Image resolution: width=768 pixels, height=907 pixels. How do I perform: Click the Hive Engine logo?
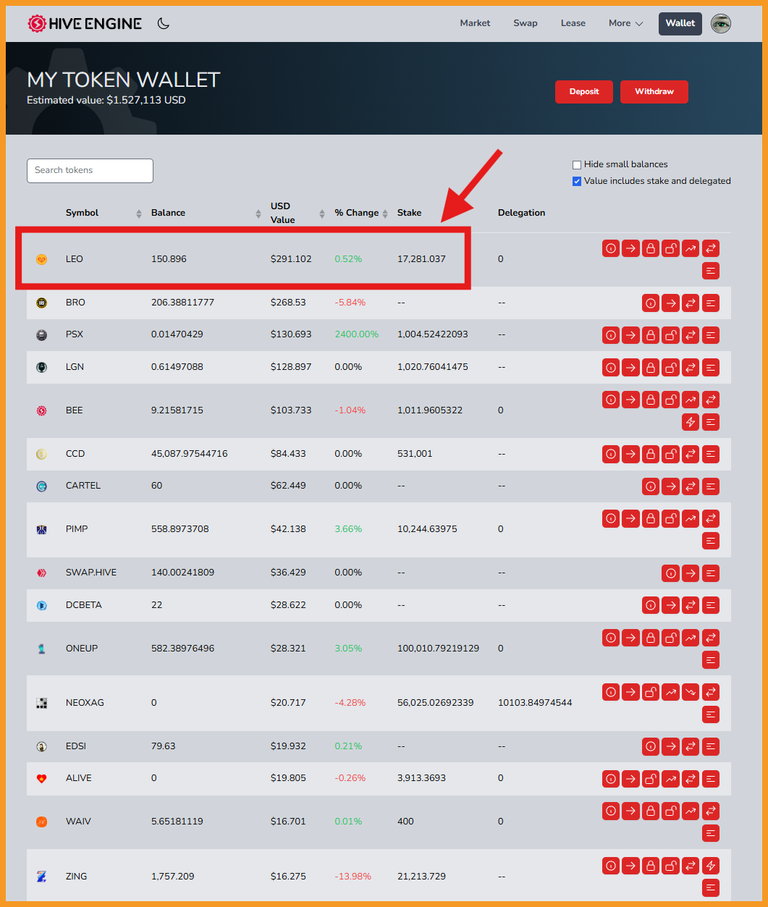84,24
